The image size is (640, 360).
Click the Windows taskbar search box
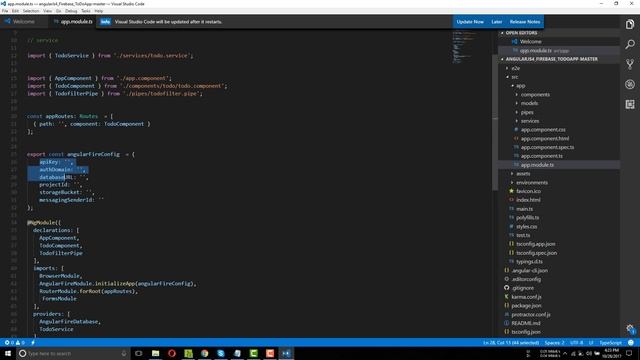[x=73, y=353]
